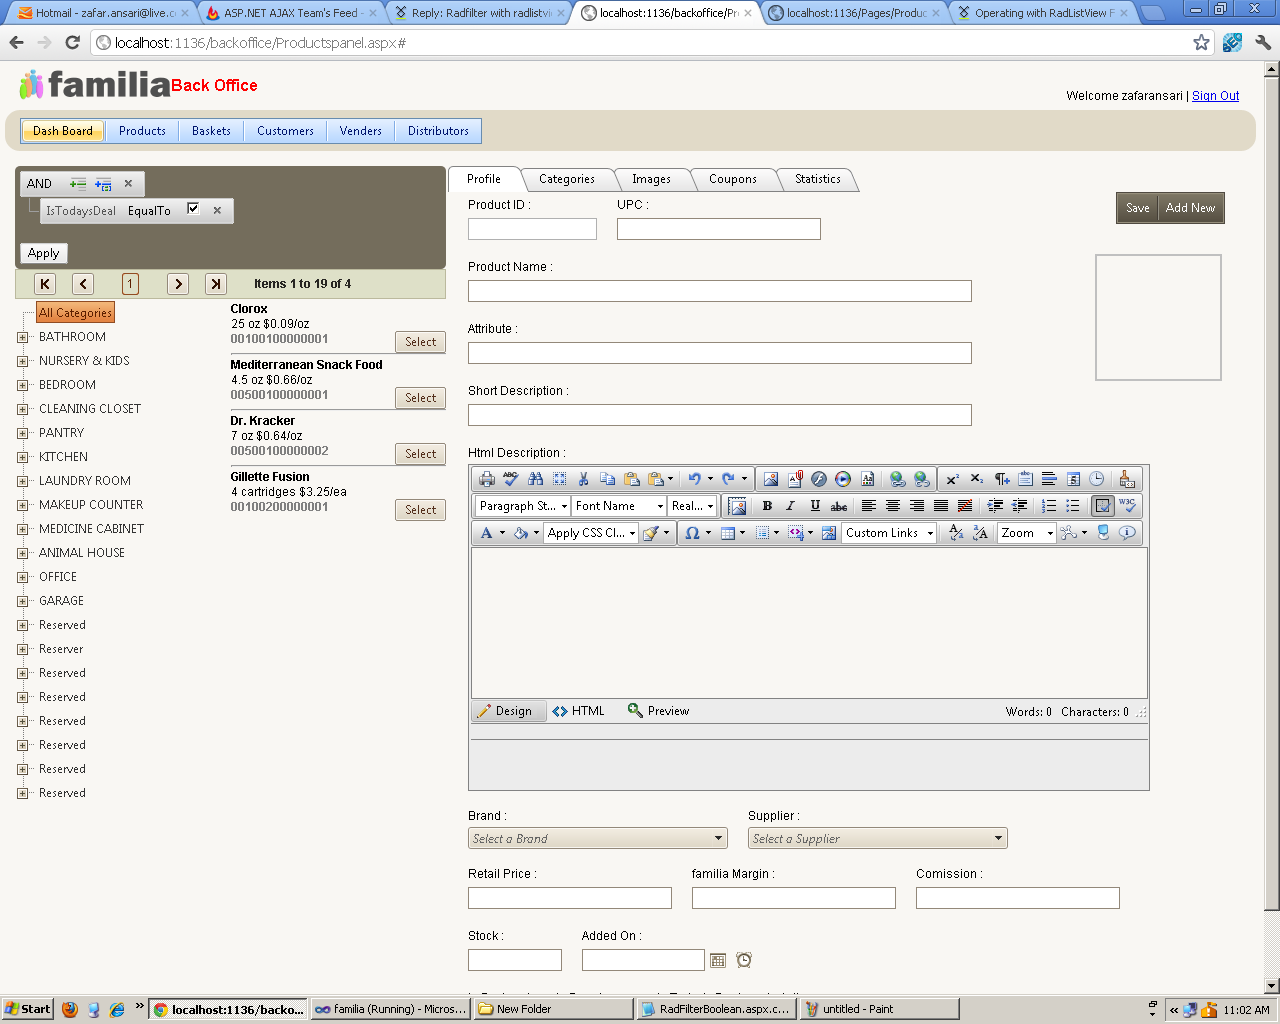This screenshot has height=1024, width=1280.
Task: Click the Cut scissors icon
Action: (583, 479)
